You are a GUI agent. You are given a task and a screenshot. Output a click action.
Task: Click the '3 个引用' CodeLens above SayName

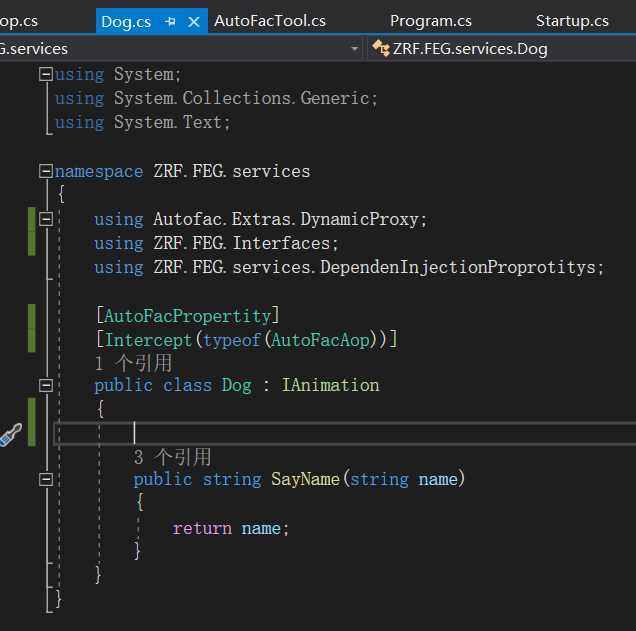tap(172, 457)
